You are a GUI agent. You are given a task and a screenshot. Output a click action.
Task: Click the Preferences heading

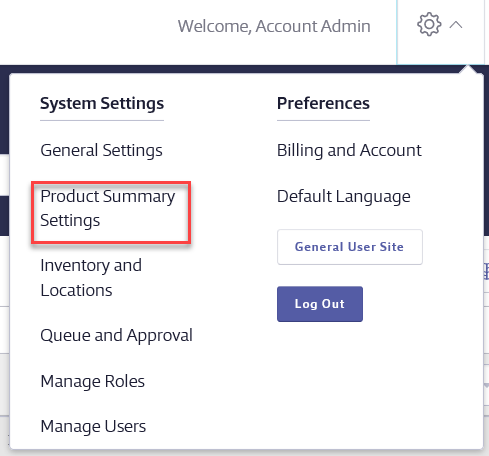coord(323,103)
